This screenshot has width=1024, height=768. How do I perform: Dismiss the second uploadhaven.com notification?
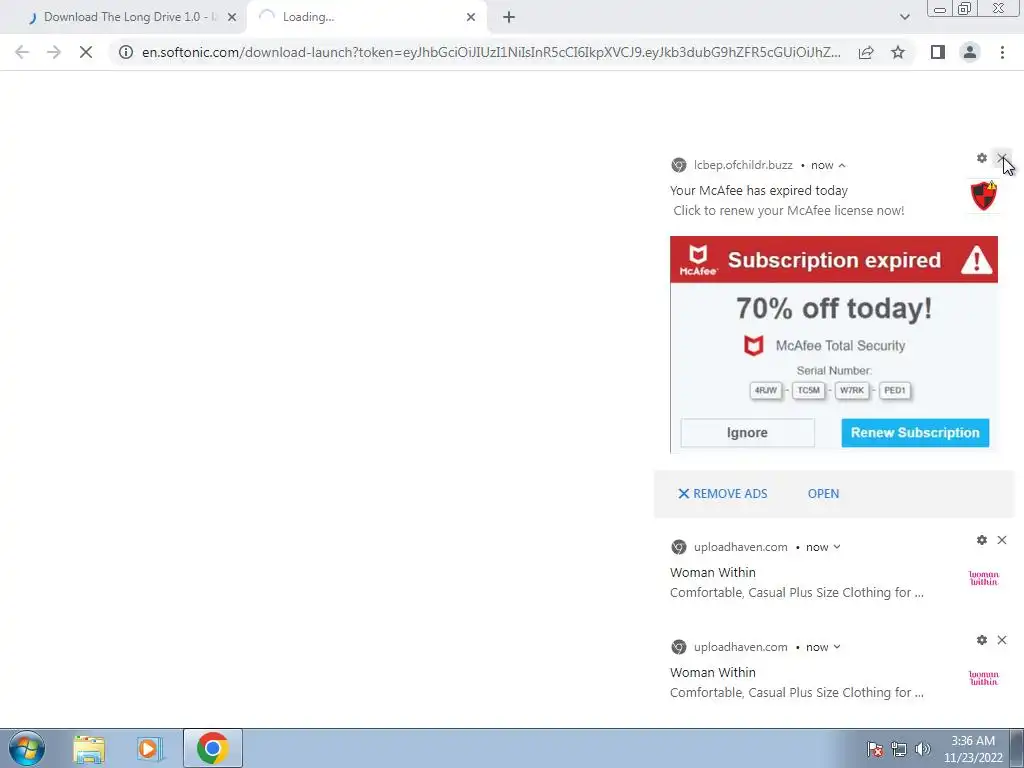[1002, 640]
